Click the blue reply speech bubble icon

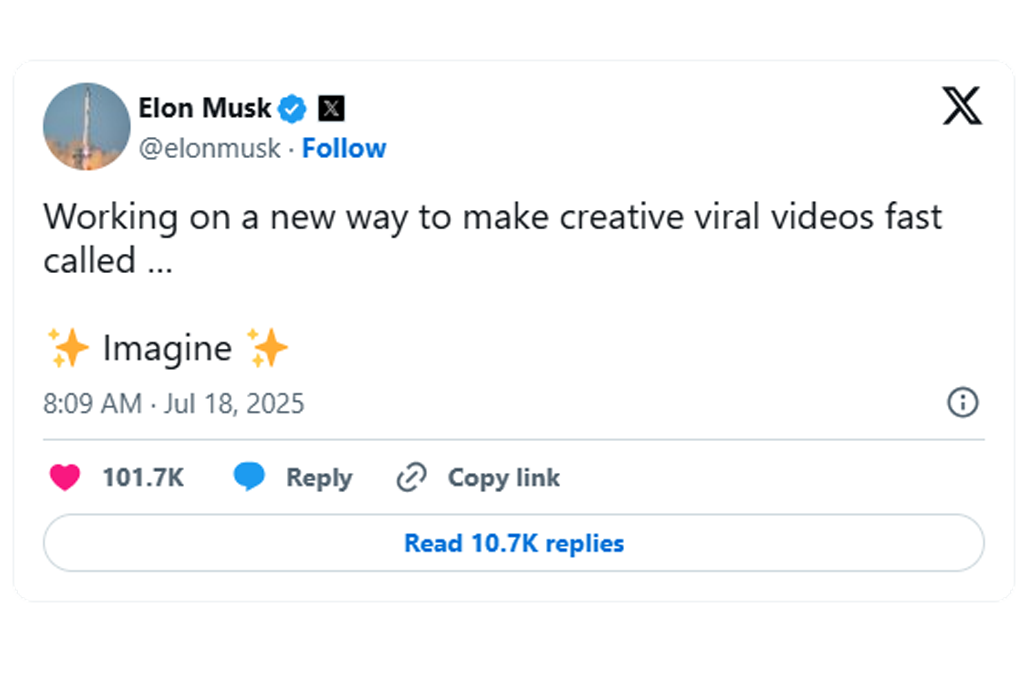(249, 478)
